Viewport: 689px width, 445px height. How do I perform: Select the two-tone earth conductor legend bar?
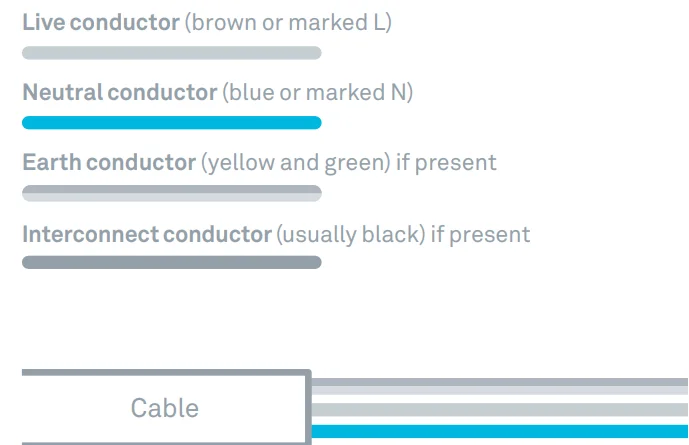pyautogui.click(x=171, y=193)
